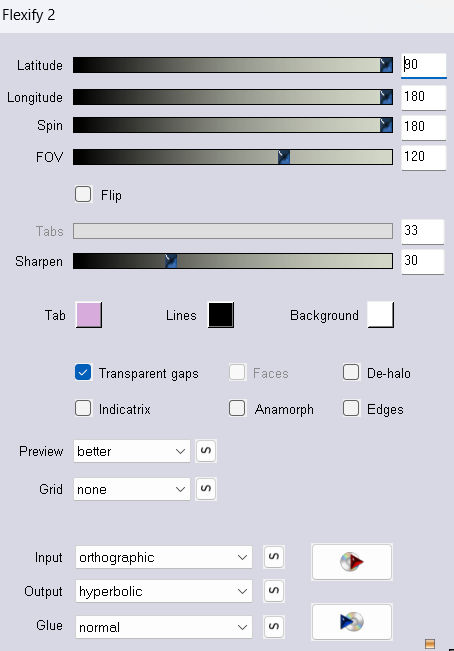The width and height of the screenshot is (454, 651).
Task: Pick the pink Tab color swatch
Action: click(x=89, y=315)
